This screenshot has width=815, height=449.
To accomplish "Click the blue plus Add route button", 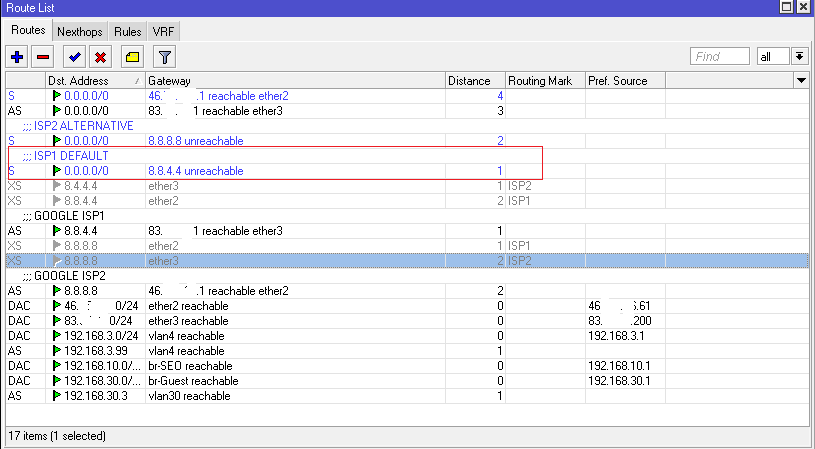I will 17,57.
